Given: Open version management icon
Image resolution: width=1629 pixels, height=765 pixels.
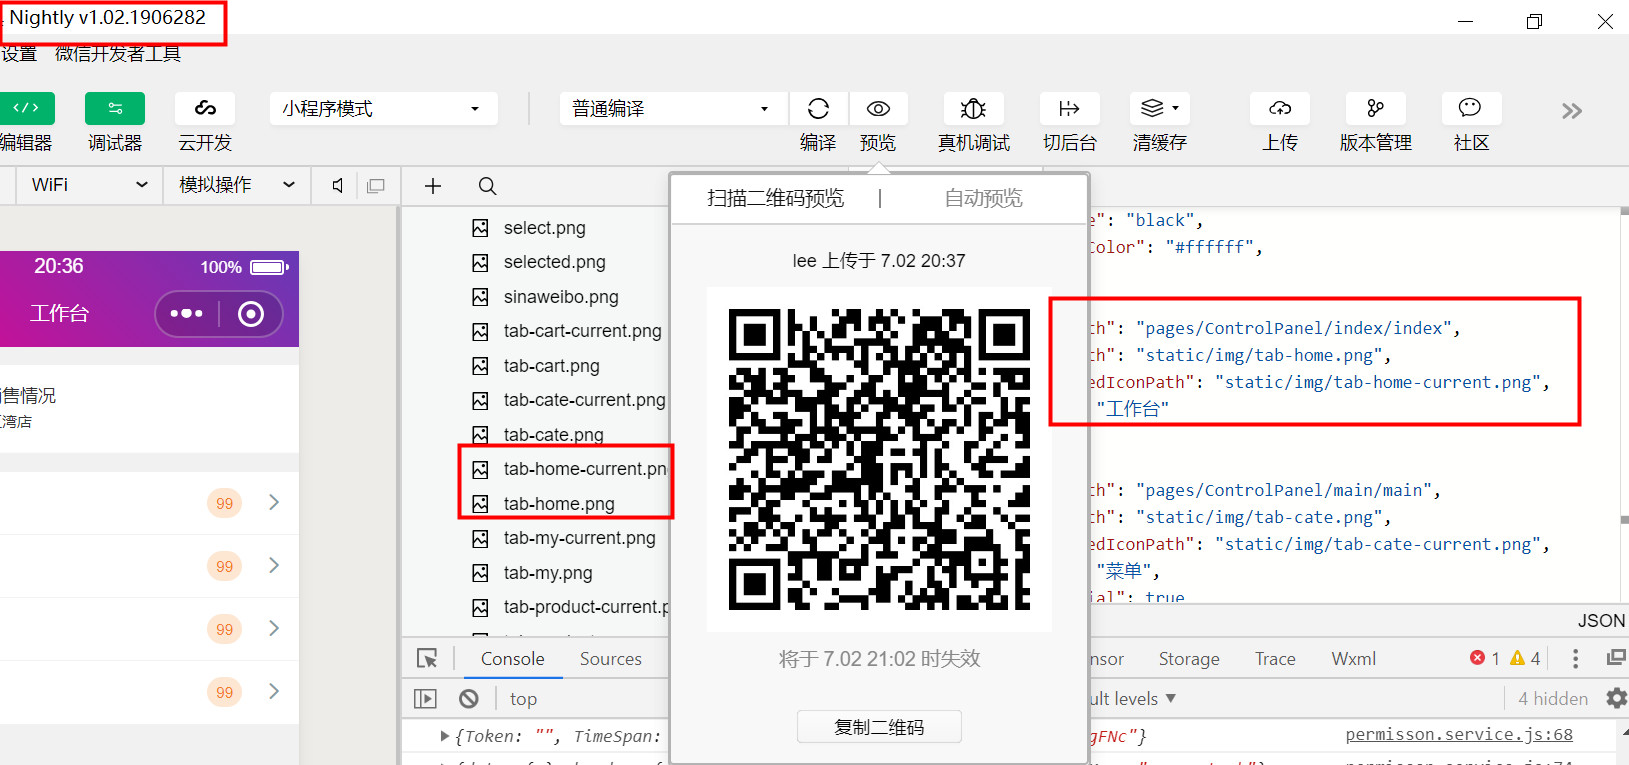Looking at the screenshot, I should point(1376,108).
